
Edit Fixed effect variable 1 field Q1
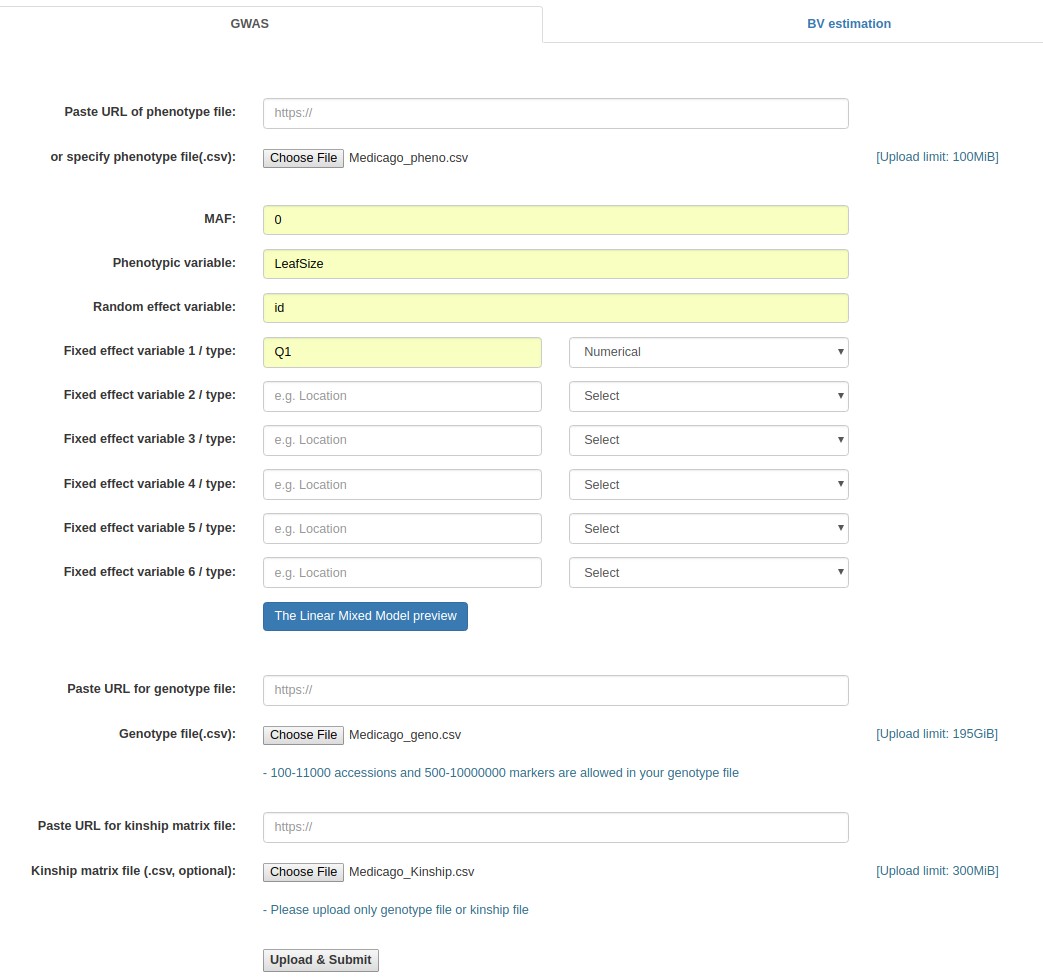click(x=402, y=352)
